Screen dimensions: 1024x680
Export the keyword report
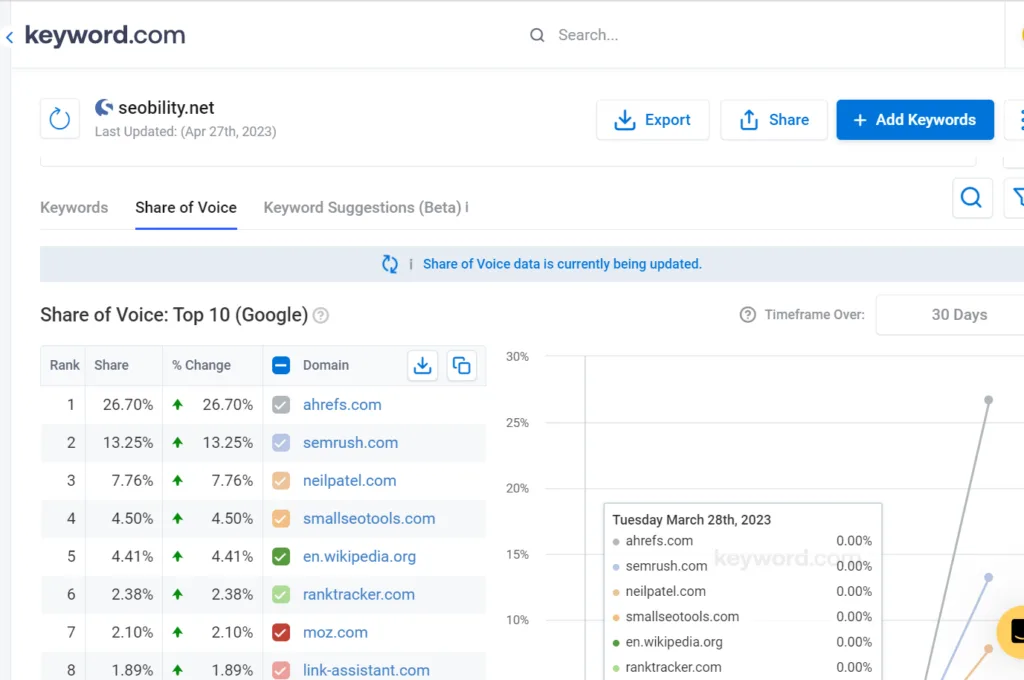point(653,119)
